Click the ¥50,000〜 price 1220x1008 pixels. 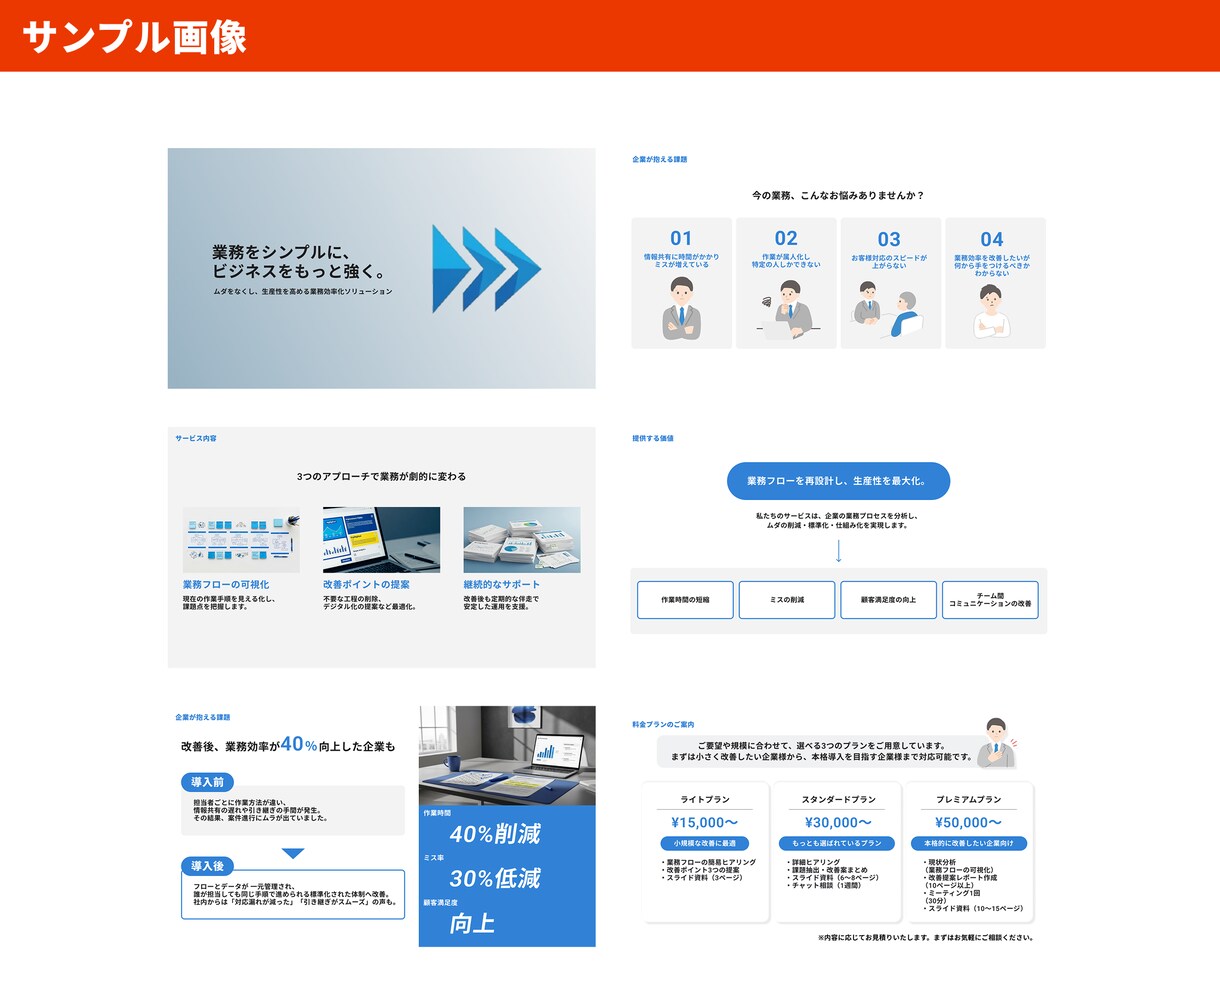coord(969,822)
